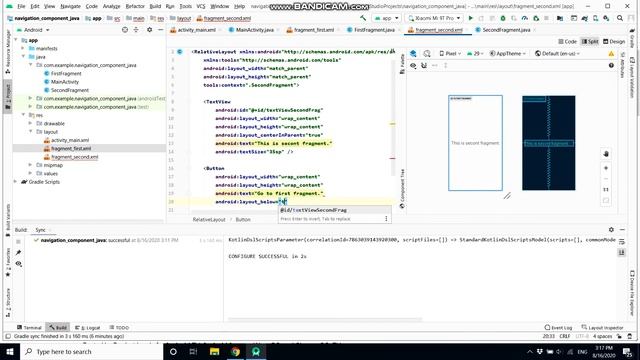Switch editor to Design view
Screen dimensions: 640x360
[x=614, y=42]
